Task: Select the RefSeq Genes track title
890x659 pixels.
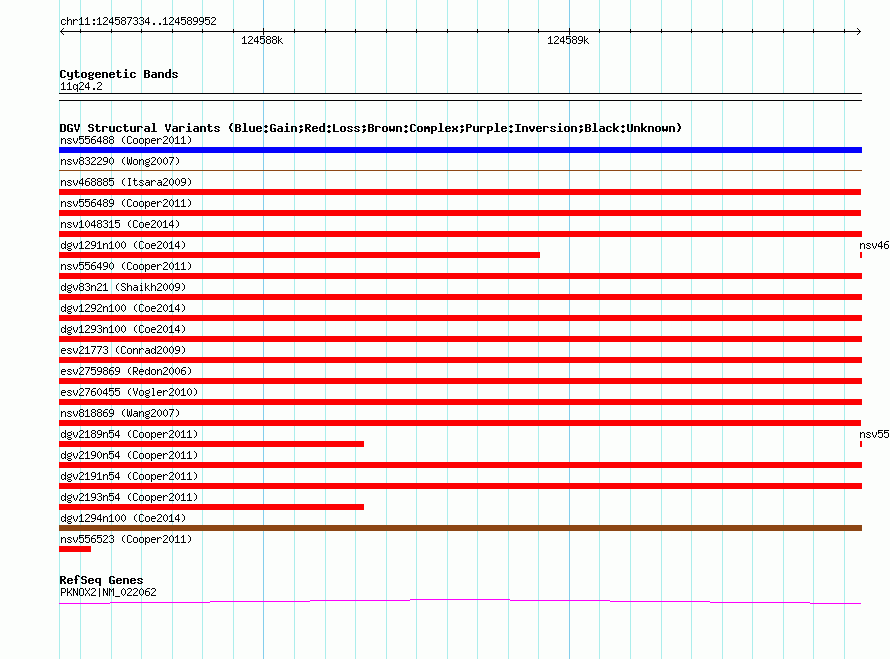Action: point(101,580)
